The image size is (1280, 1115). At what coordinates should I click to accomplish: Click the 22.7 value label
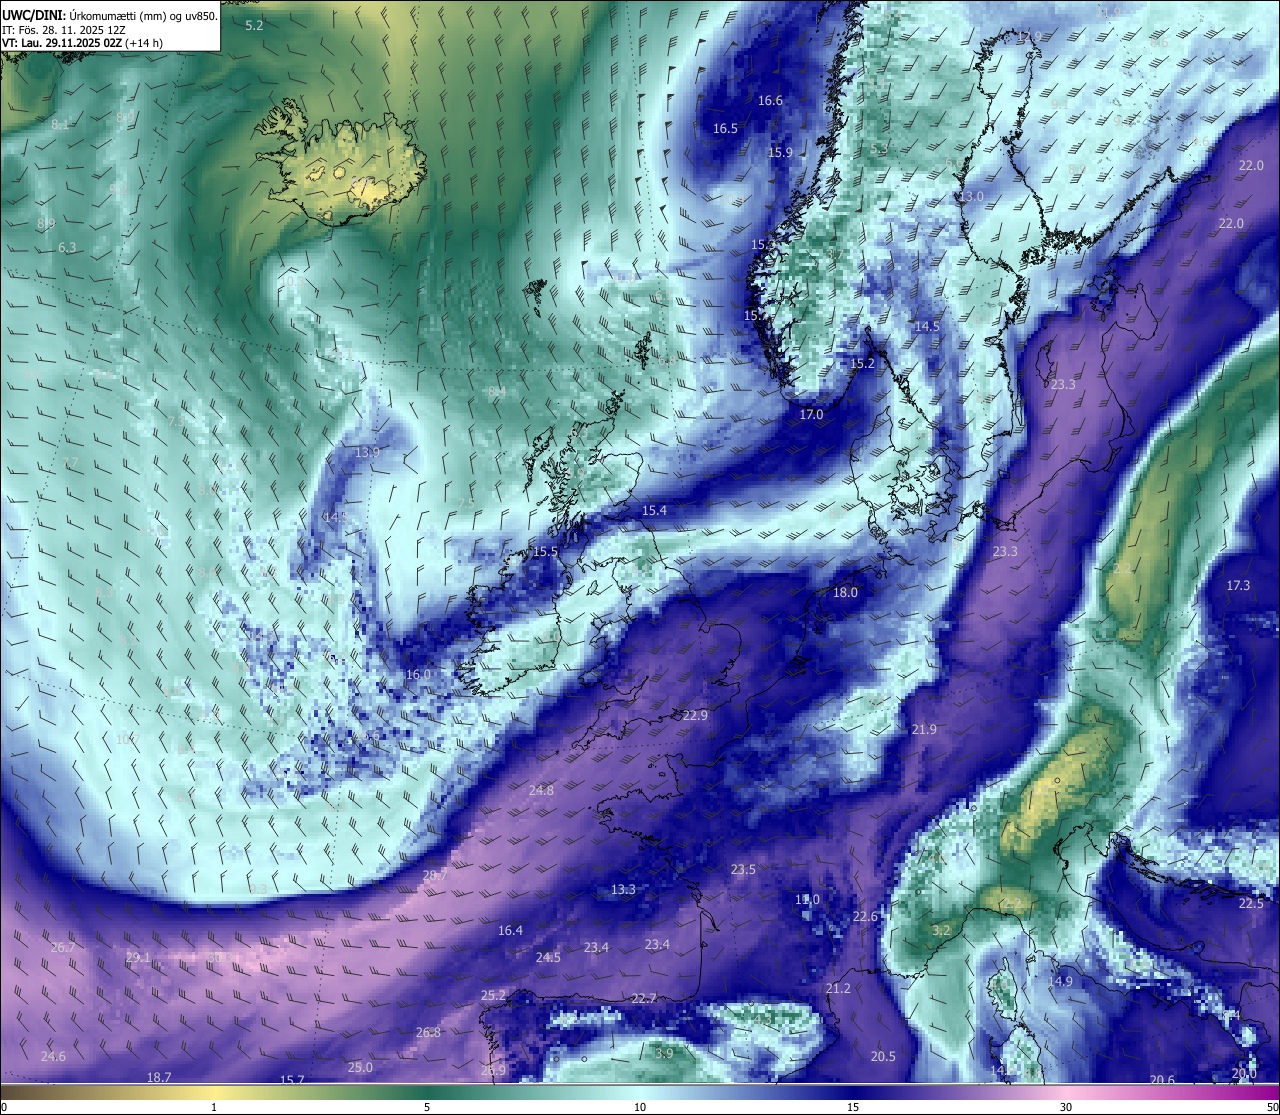(x=644, y=998)
